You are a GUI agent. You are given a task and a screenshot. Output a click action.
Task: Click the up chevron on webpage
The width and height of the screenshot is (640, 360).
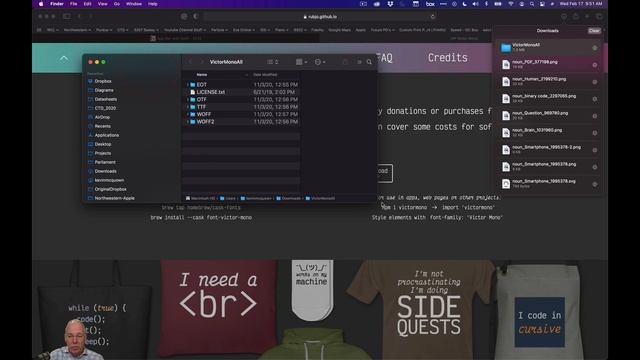(x=64, y=59)
